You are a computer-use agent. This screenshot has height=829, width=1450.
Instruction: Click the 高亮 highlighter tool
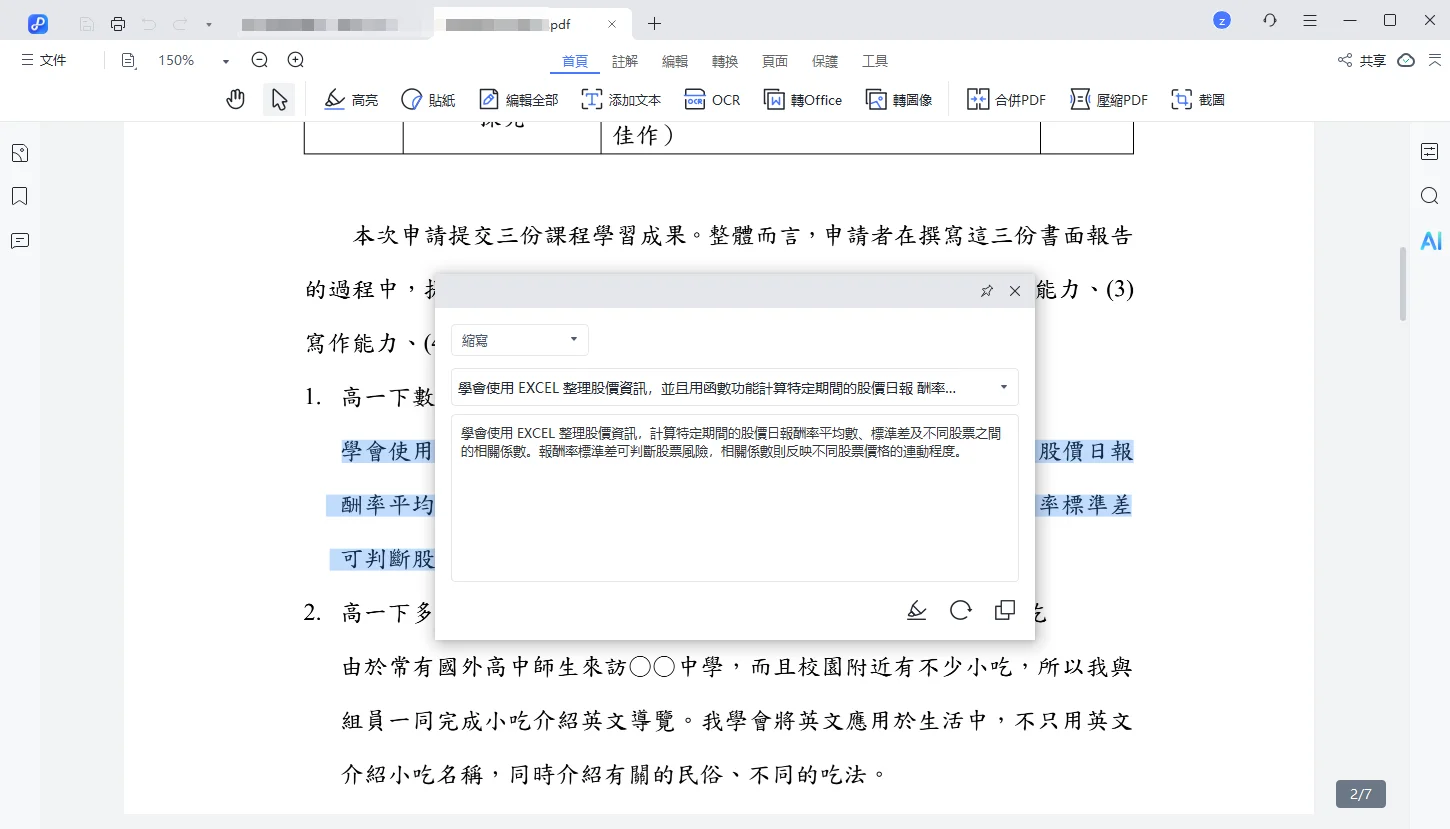click(x=350, y=99)
